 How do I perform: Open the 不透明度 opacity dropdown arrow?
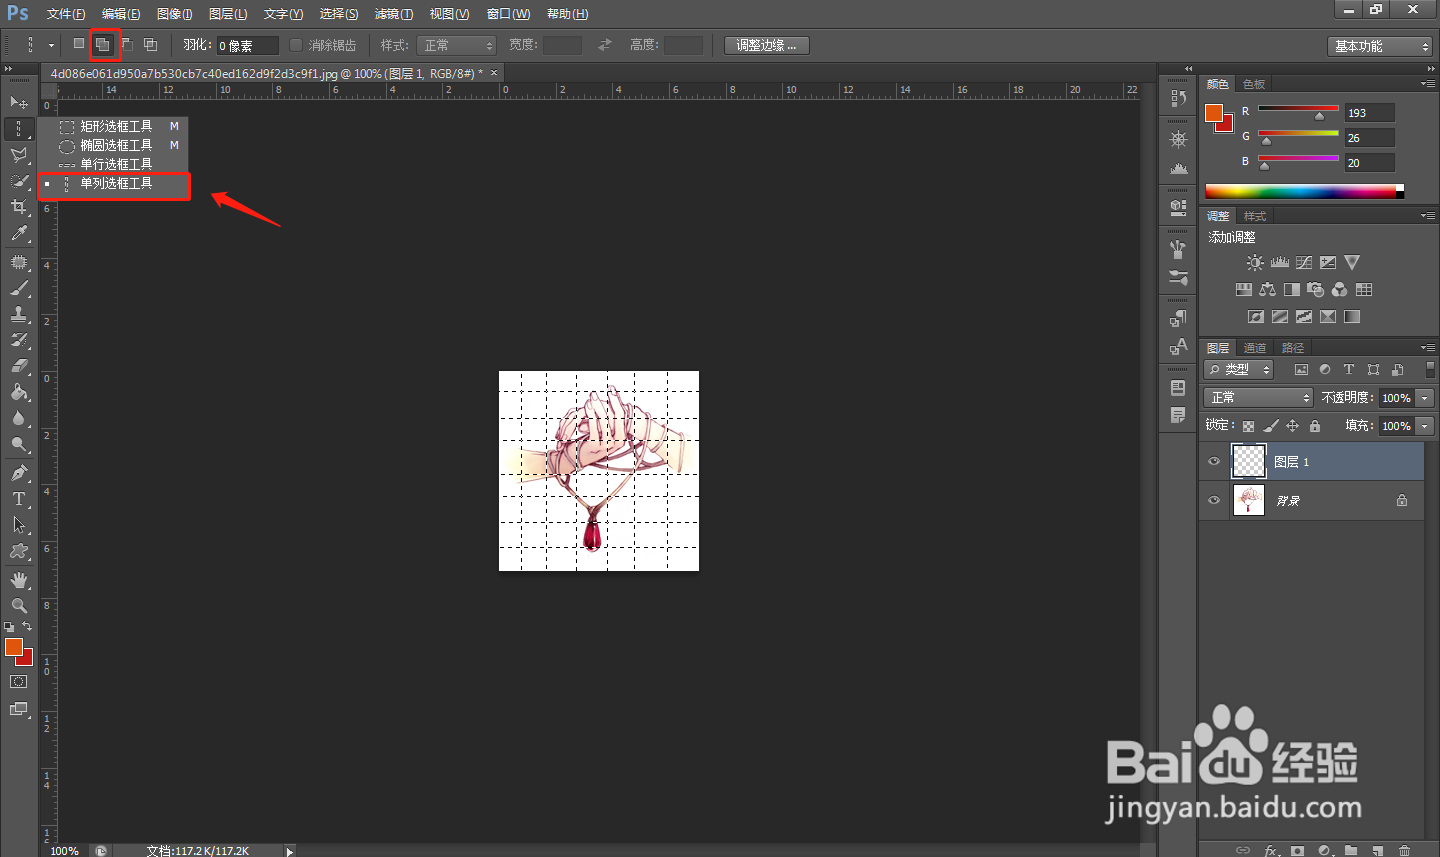[1425, 397]
